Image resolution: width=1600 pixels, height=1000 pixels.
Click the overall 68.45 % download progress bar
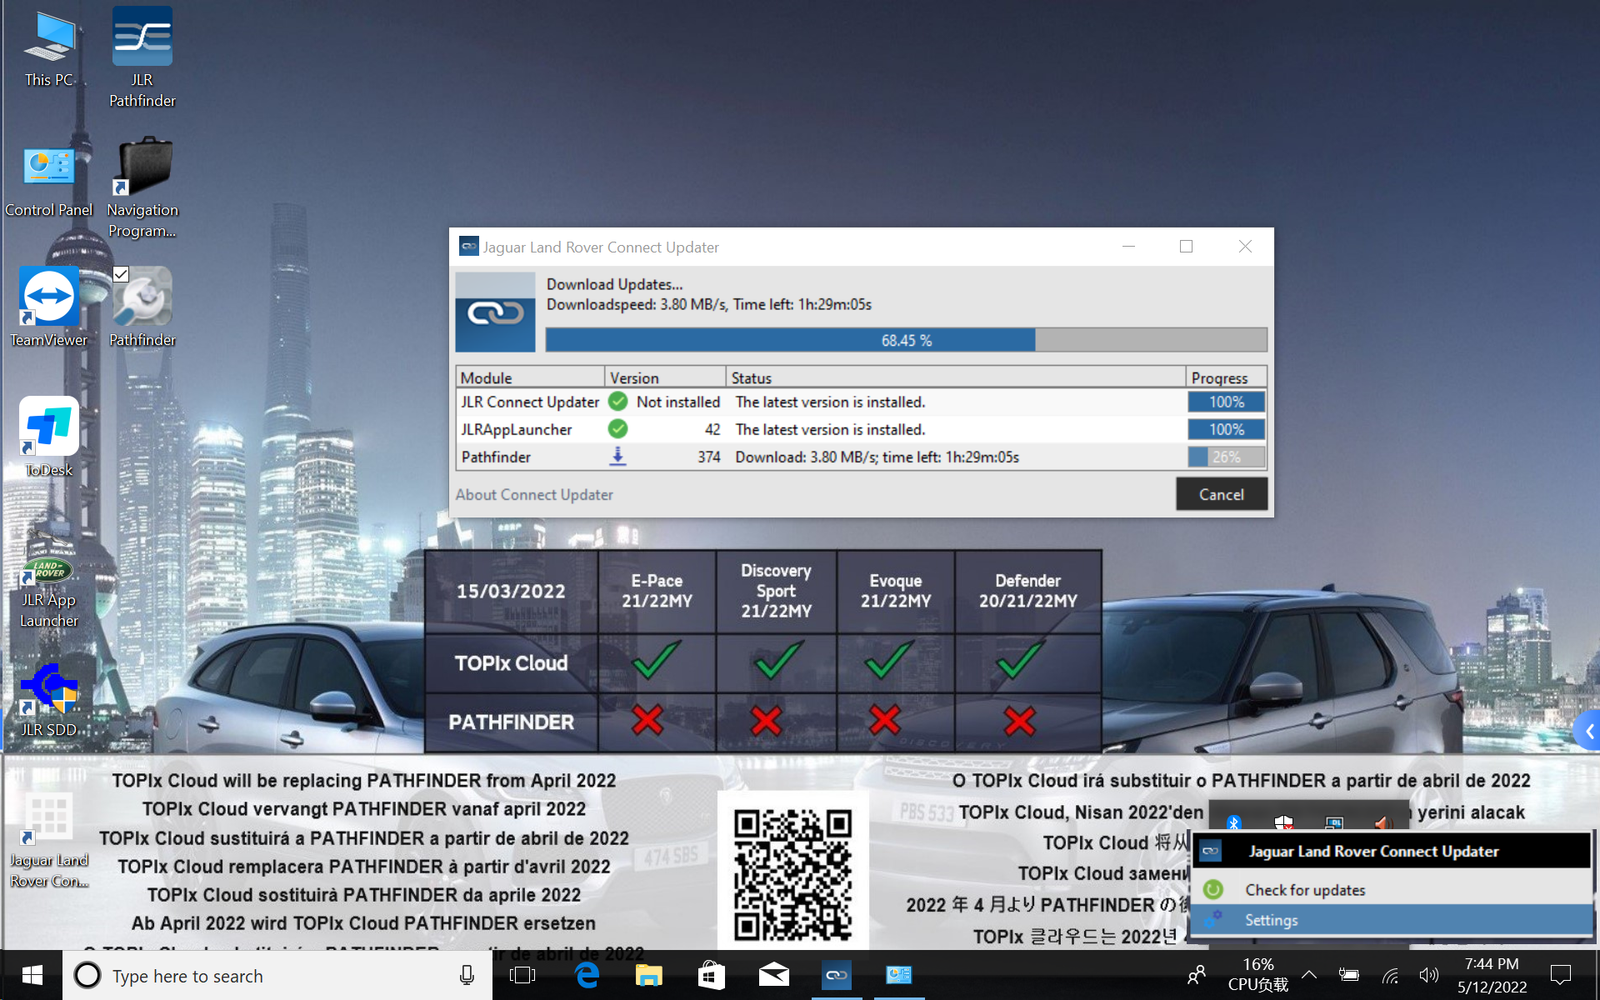click(906, 340)
